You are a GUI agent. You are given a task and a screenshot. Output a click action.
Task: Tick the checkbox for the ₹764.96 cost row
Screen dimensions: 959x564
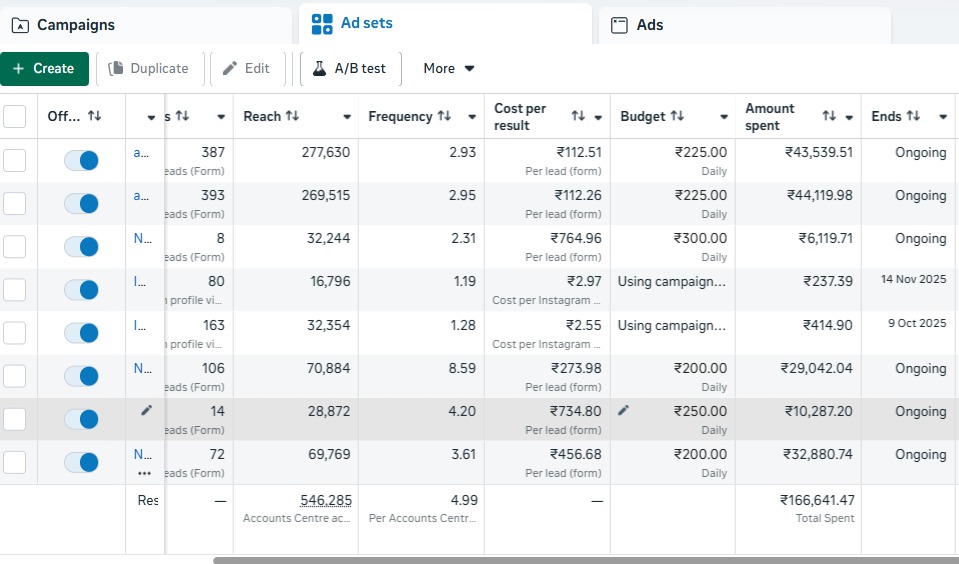15,247
